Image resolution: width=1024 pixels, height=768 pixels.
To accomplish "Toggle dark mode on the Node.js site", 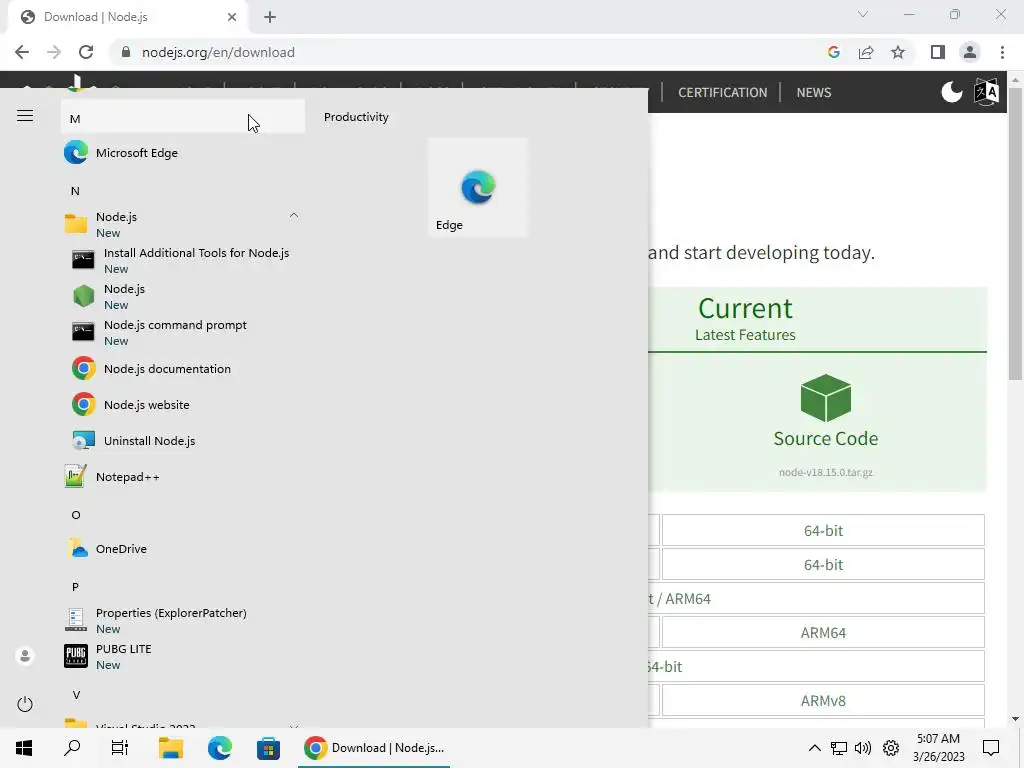I will click(x=952, y=92).
